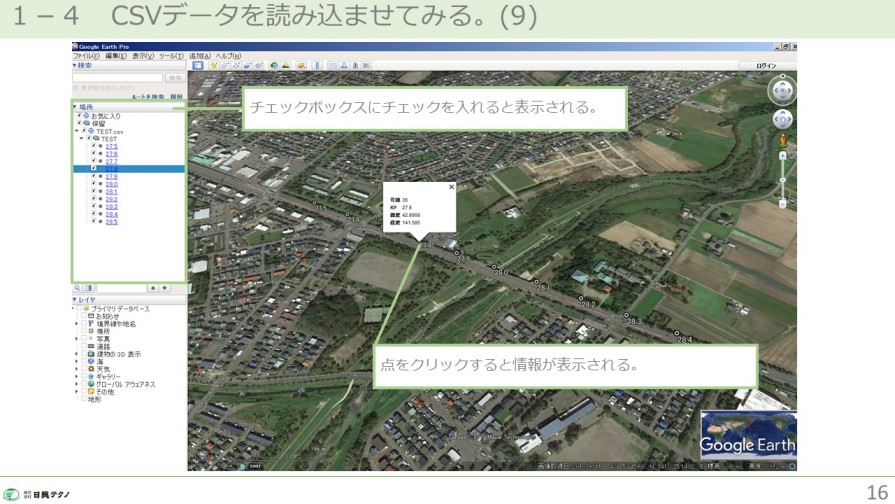
Task: Click the ログイン button
Action: [x=766, y=65]
